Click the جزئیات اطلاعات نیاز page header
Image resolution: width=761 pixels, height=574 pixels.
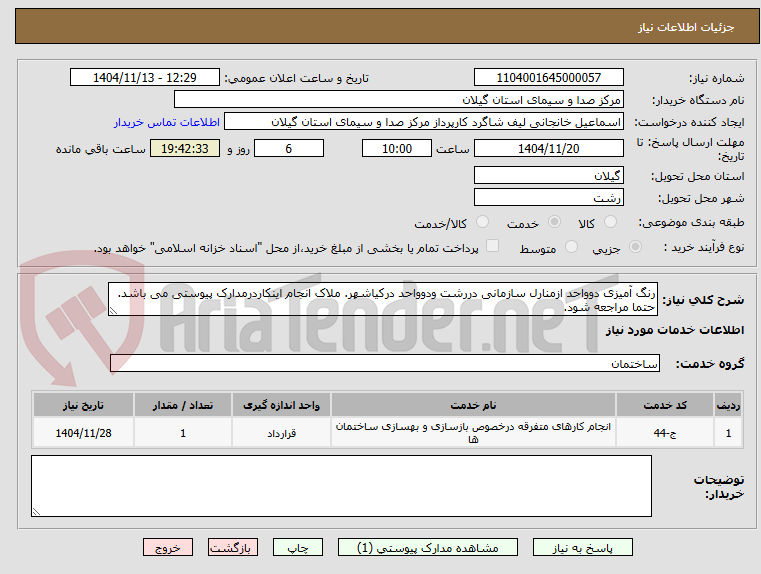(686, 27)
